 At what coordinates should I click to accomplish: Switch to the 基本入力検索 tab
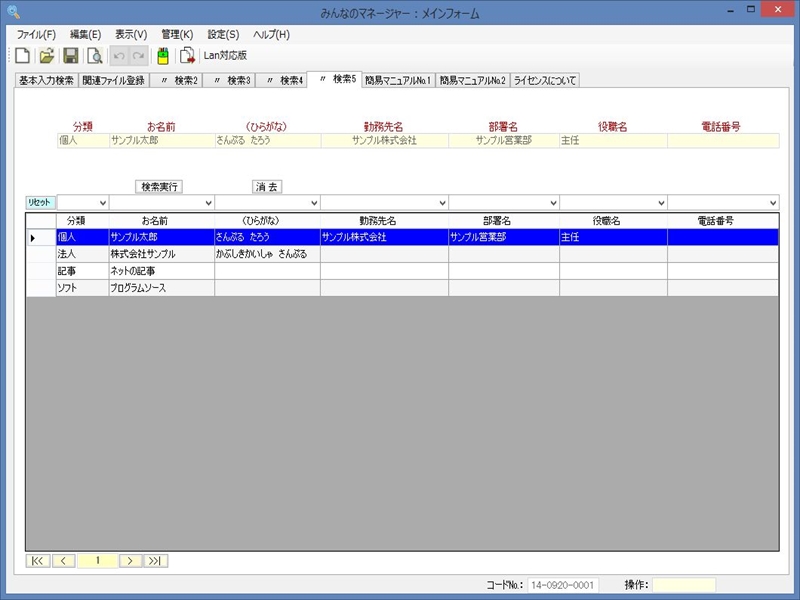46,80
